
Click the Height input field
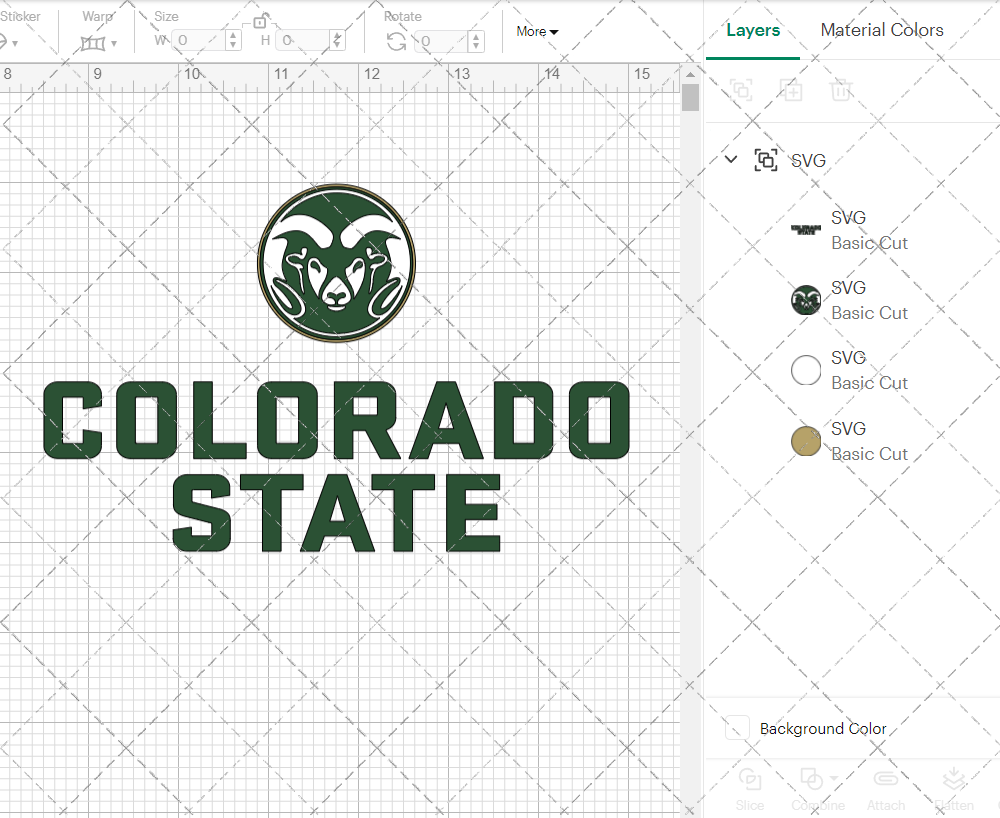coord(304,41)
